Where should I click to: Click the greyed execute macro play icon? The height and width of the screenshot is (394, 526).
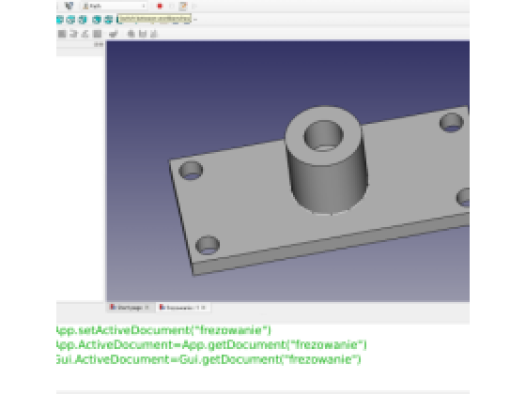194,6
